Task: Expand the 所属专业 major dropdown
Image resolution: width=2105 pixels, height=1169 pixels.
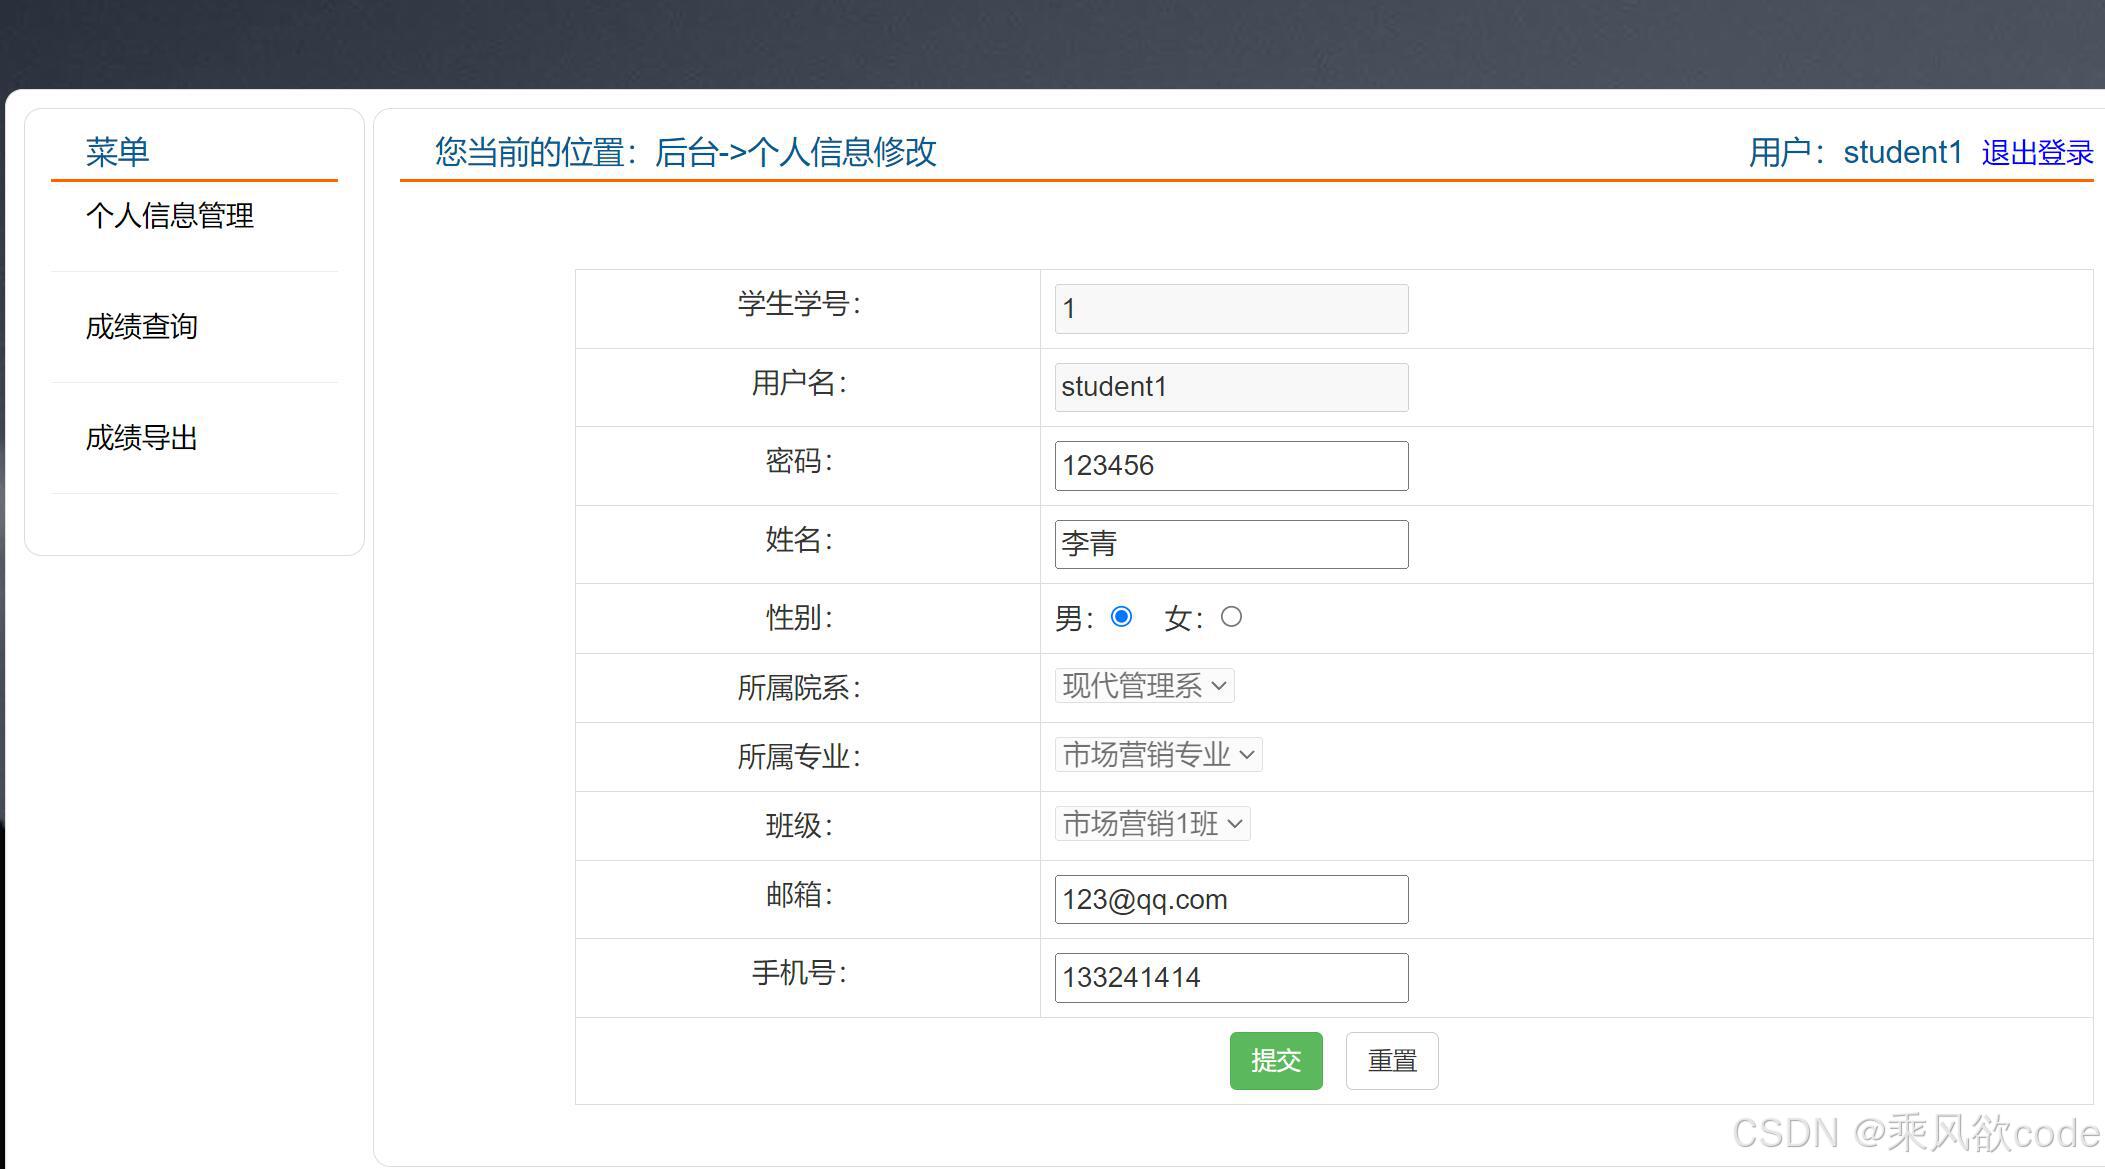Action: [1158, 755]
